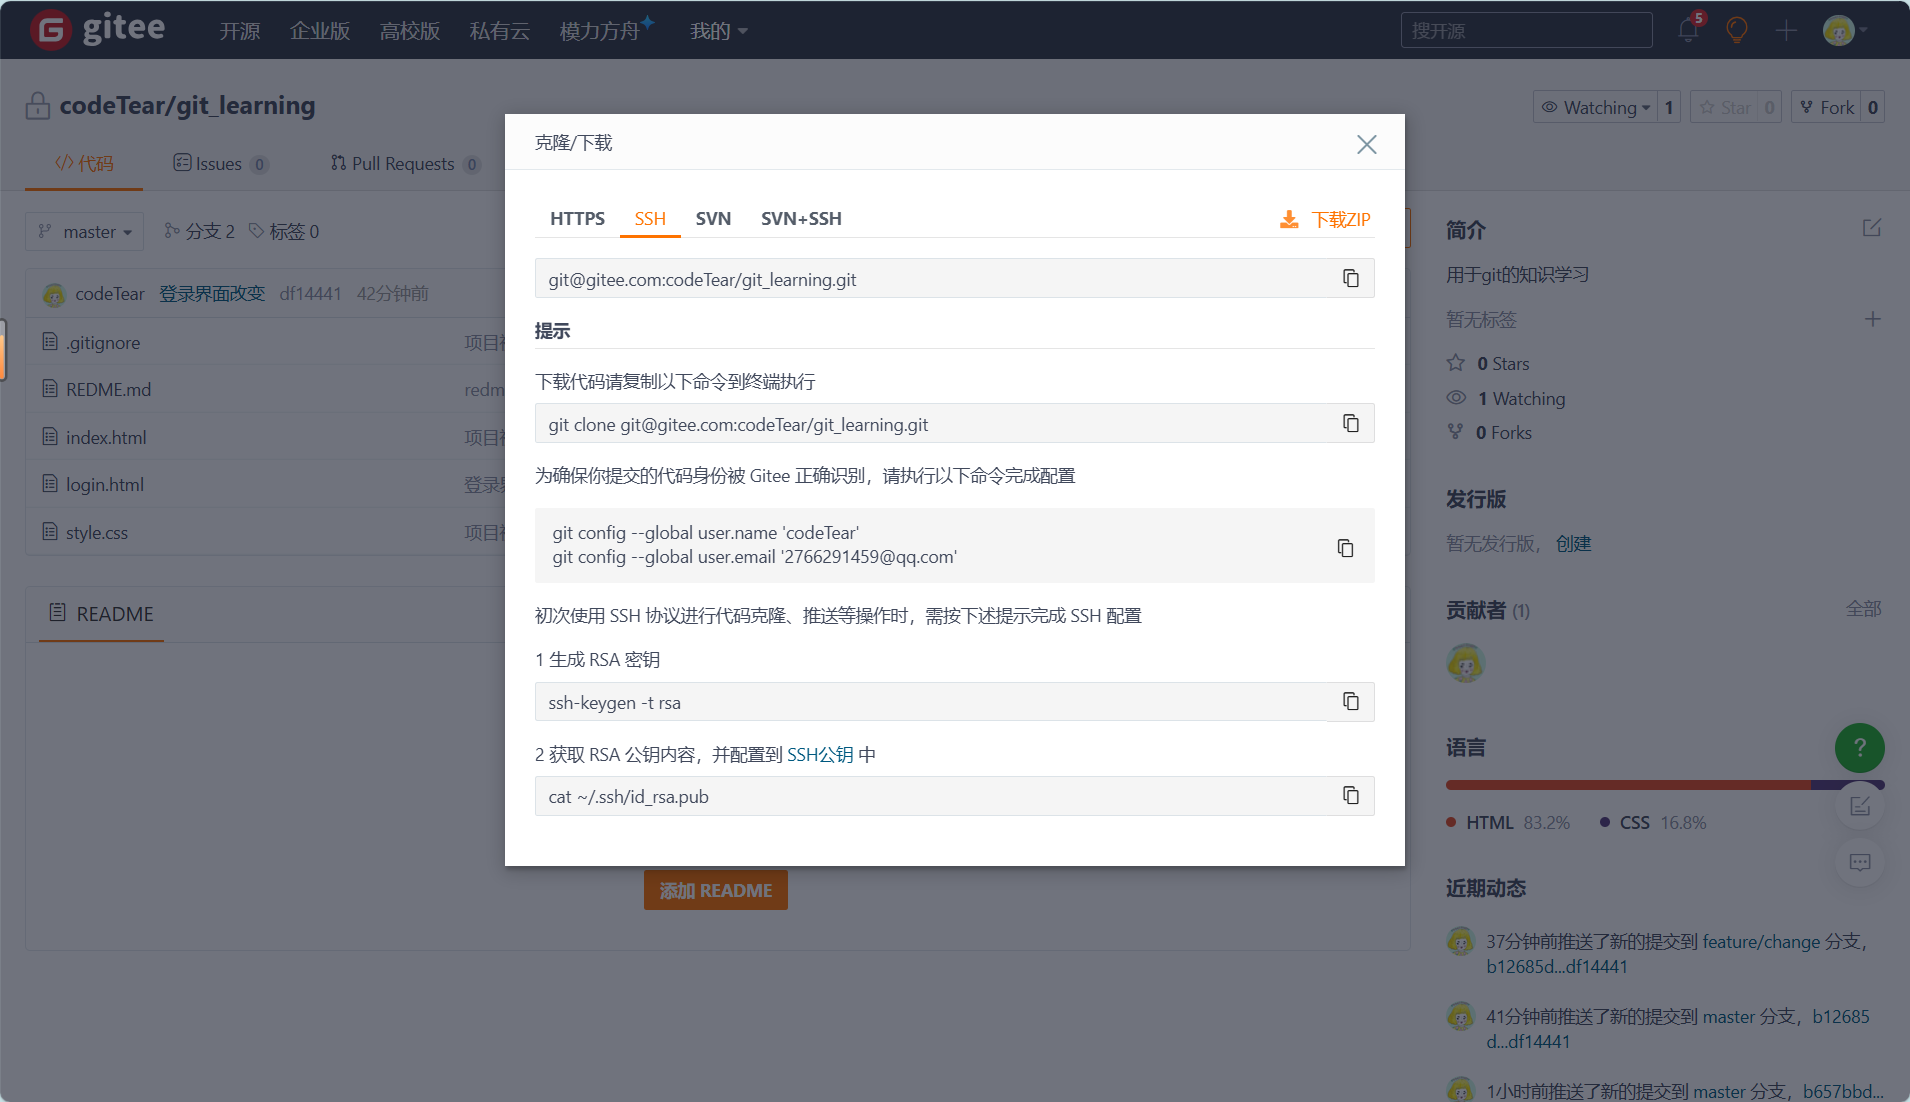Expand the 我的 menu
This screenshot has width=1910, height=1102.
coord(719,31)
